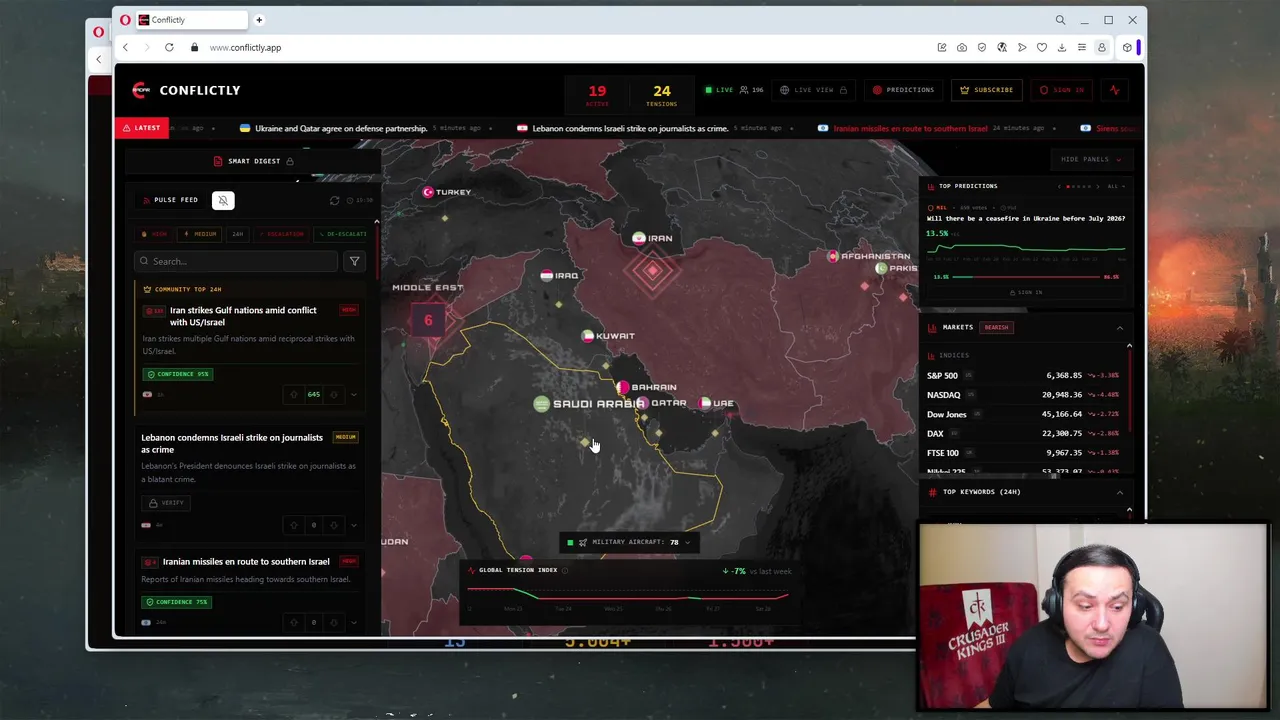Open the activity pulse icon in header
The height and width of the screenshot is (720, 1280).
pyautogui.click(x=1114, y=90)
